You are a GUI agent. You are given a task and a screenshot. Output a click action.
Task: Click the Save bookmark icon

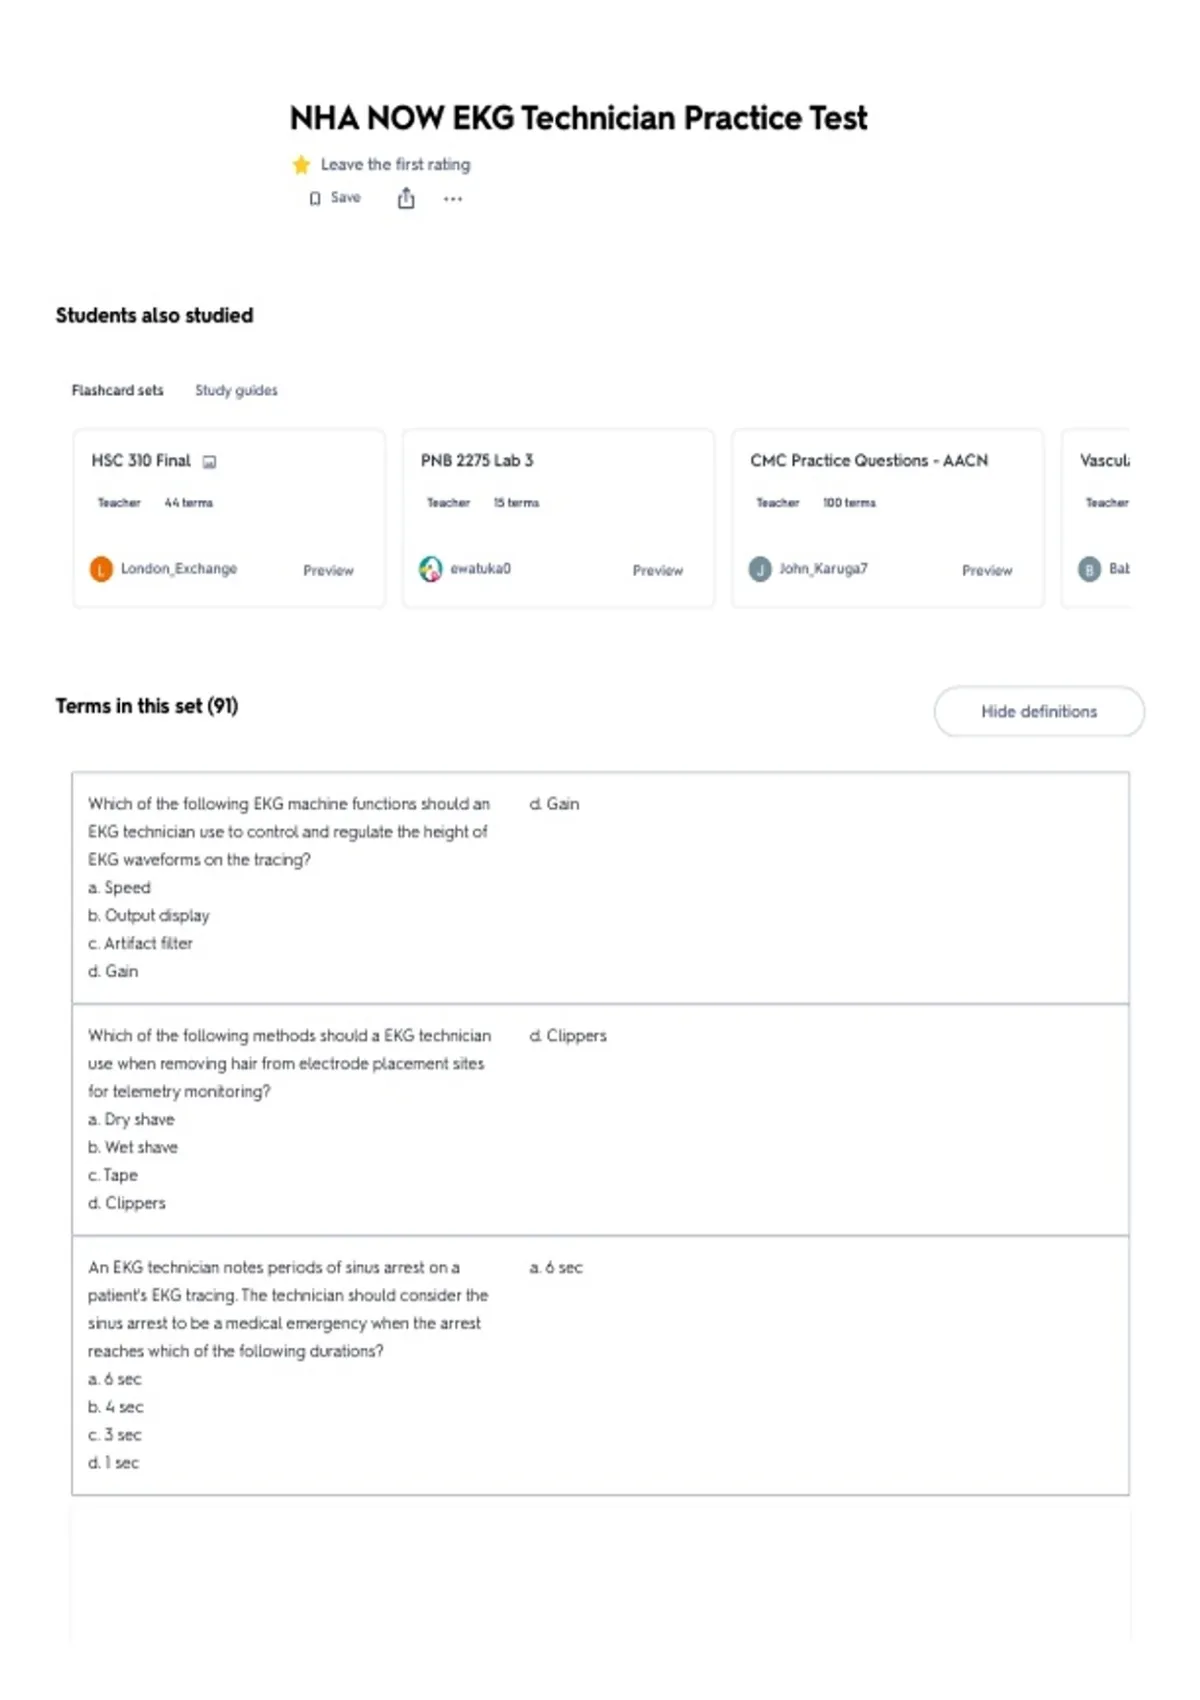[315, 198]
